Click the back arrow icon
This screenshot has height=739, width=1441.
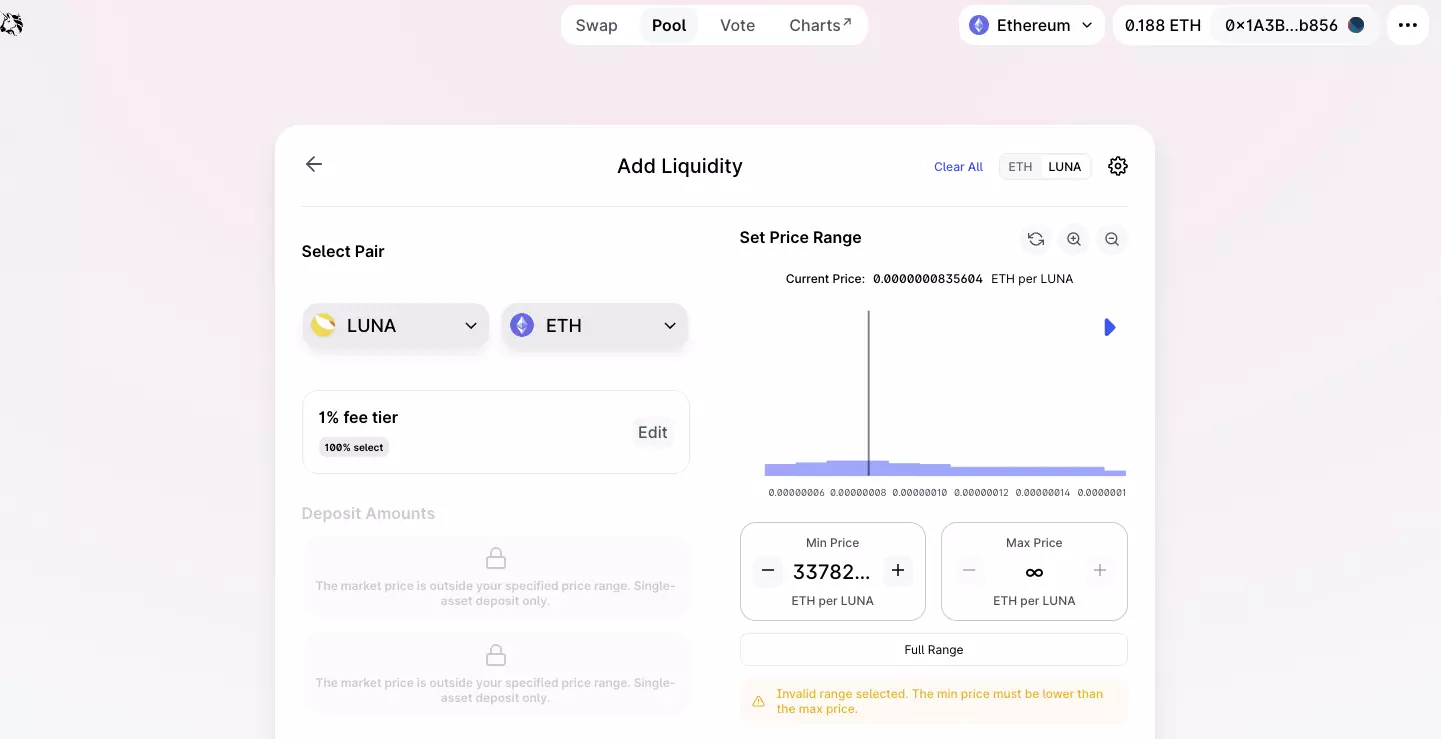tap(314, 164)
